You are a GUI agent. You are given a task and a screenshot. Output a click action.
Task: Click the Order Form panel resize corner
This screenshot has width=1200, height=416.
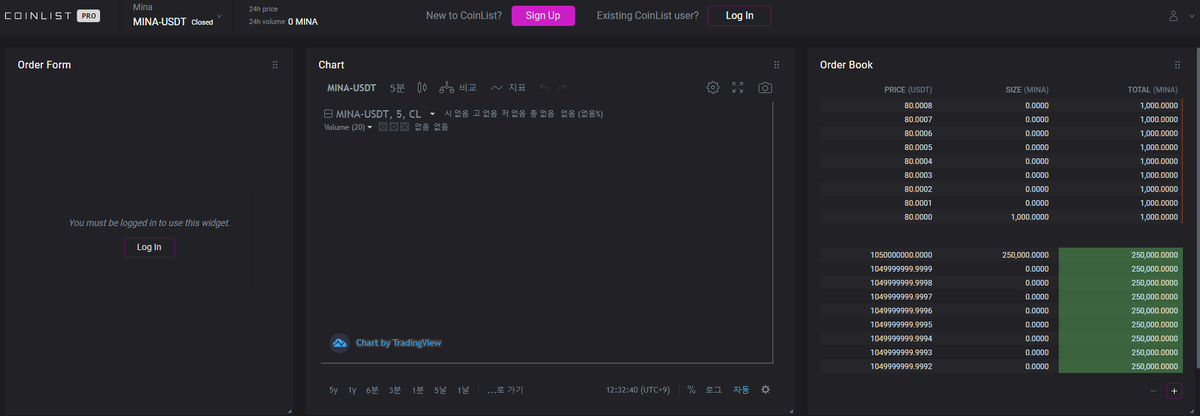290,409
